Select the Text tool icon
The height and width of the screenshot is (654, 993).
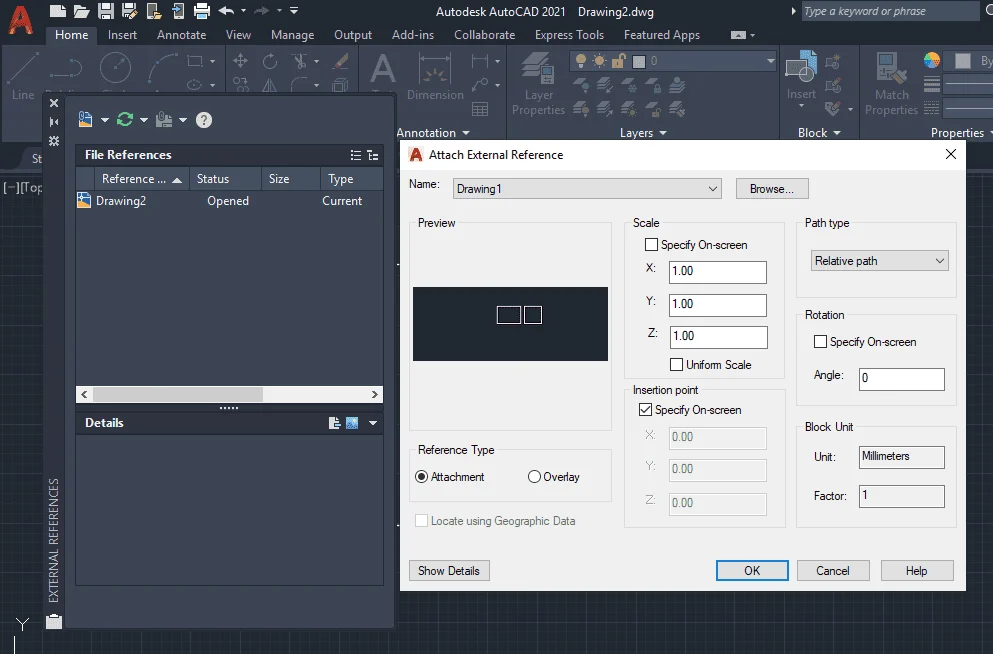[x=383, y=68]
